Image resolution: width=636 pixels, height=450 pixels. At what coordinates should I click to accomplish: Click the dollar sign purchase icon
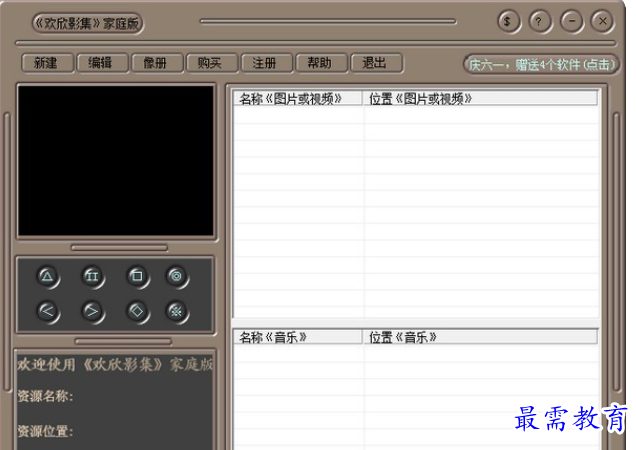tap(508, 21)
